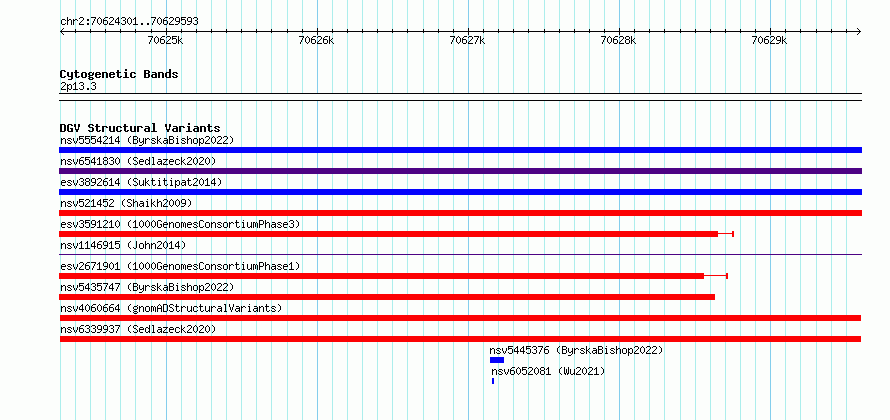Click nsv5445376 (ByrskaBishop2022) label
This screenshot has width=890, height=420.
pyautogui.click(x=576, y=350)
